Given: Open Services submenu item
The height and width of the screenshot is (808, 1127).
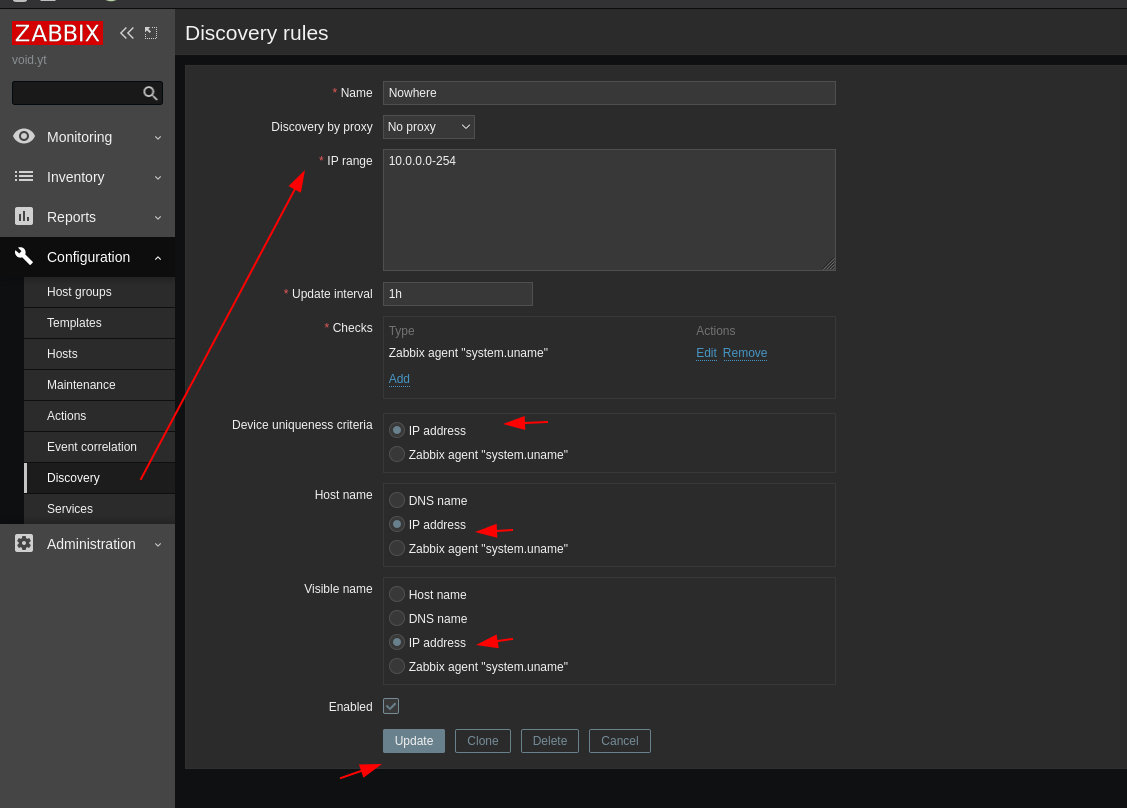Looking at the screenshot, I should click(99, 508).
